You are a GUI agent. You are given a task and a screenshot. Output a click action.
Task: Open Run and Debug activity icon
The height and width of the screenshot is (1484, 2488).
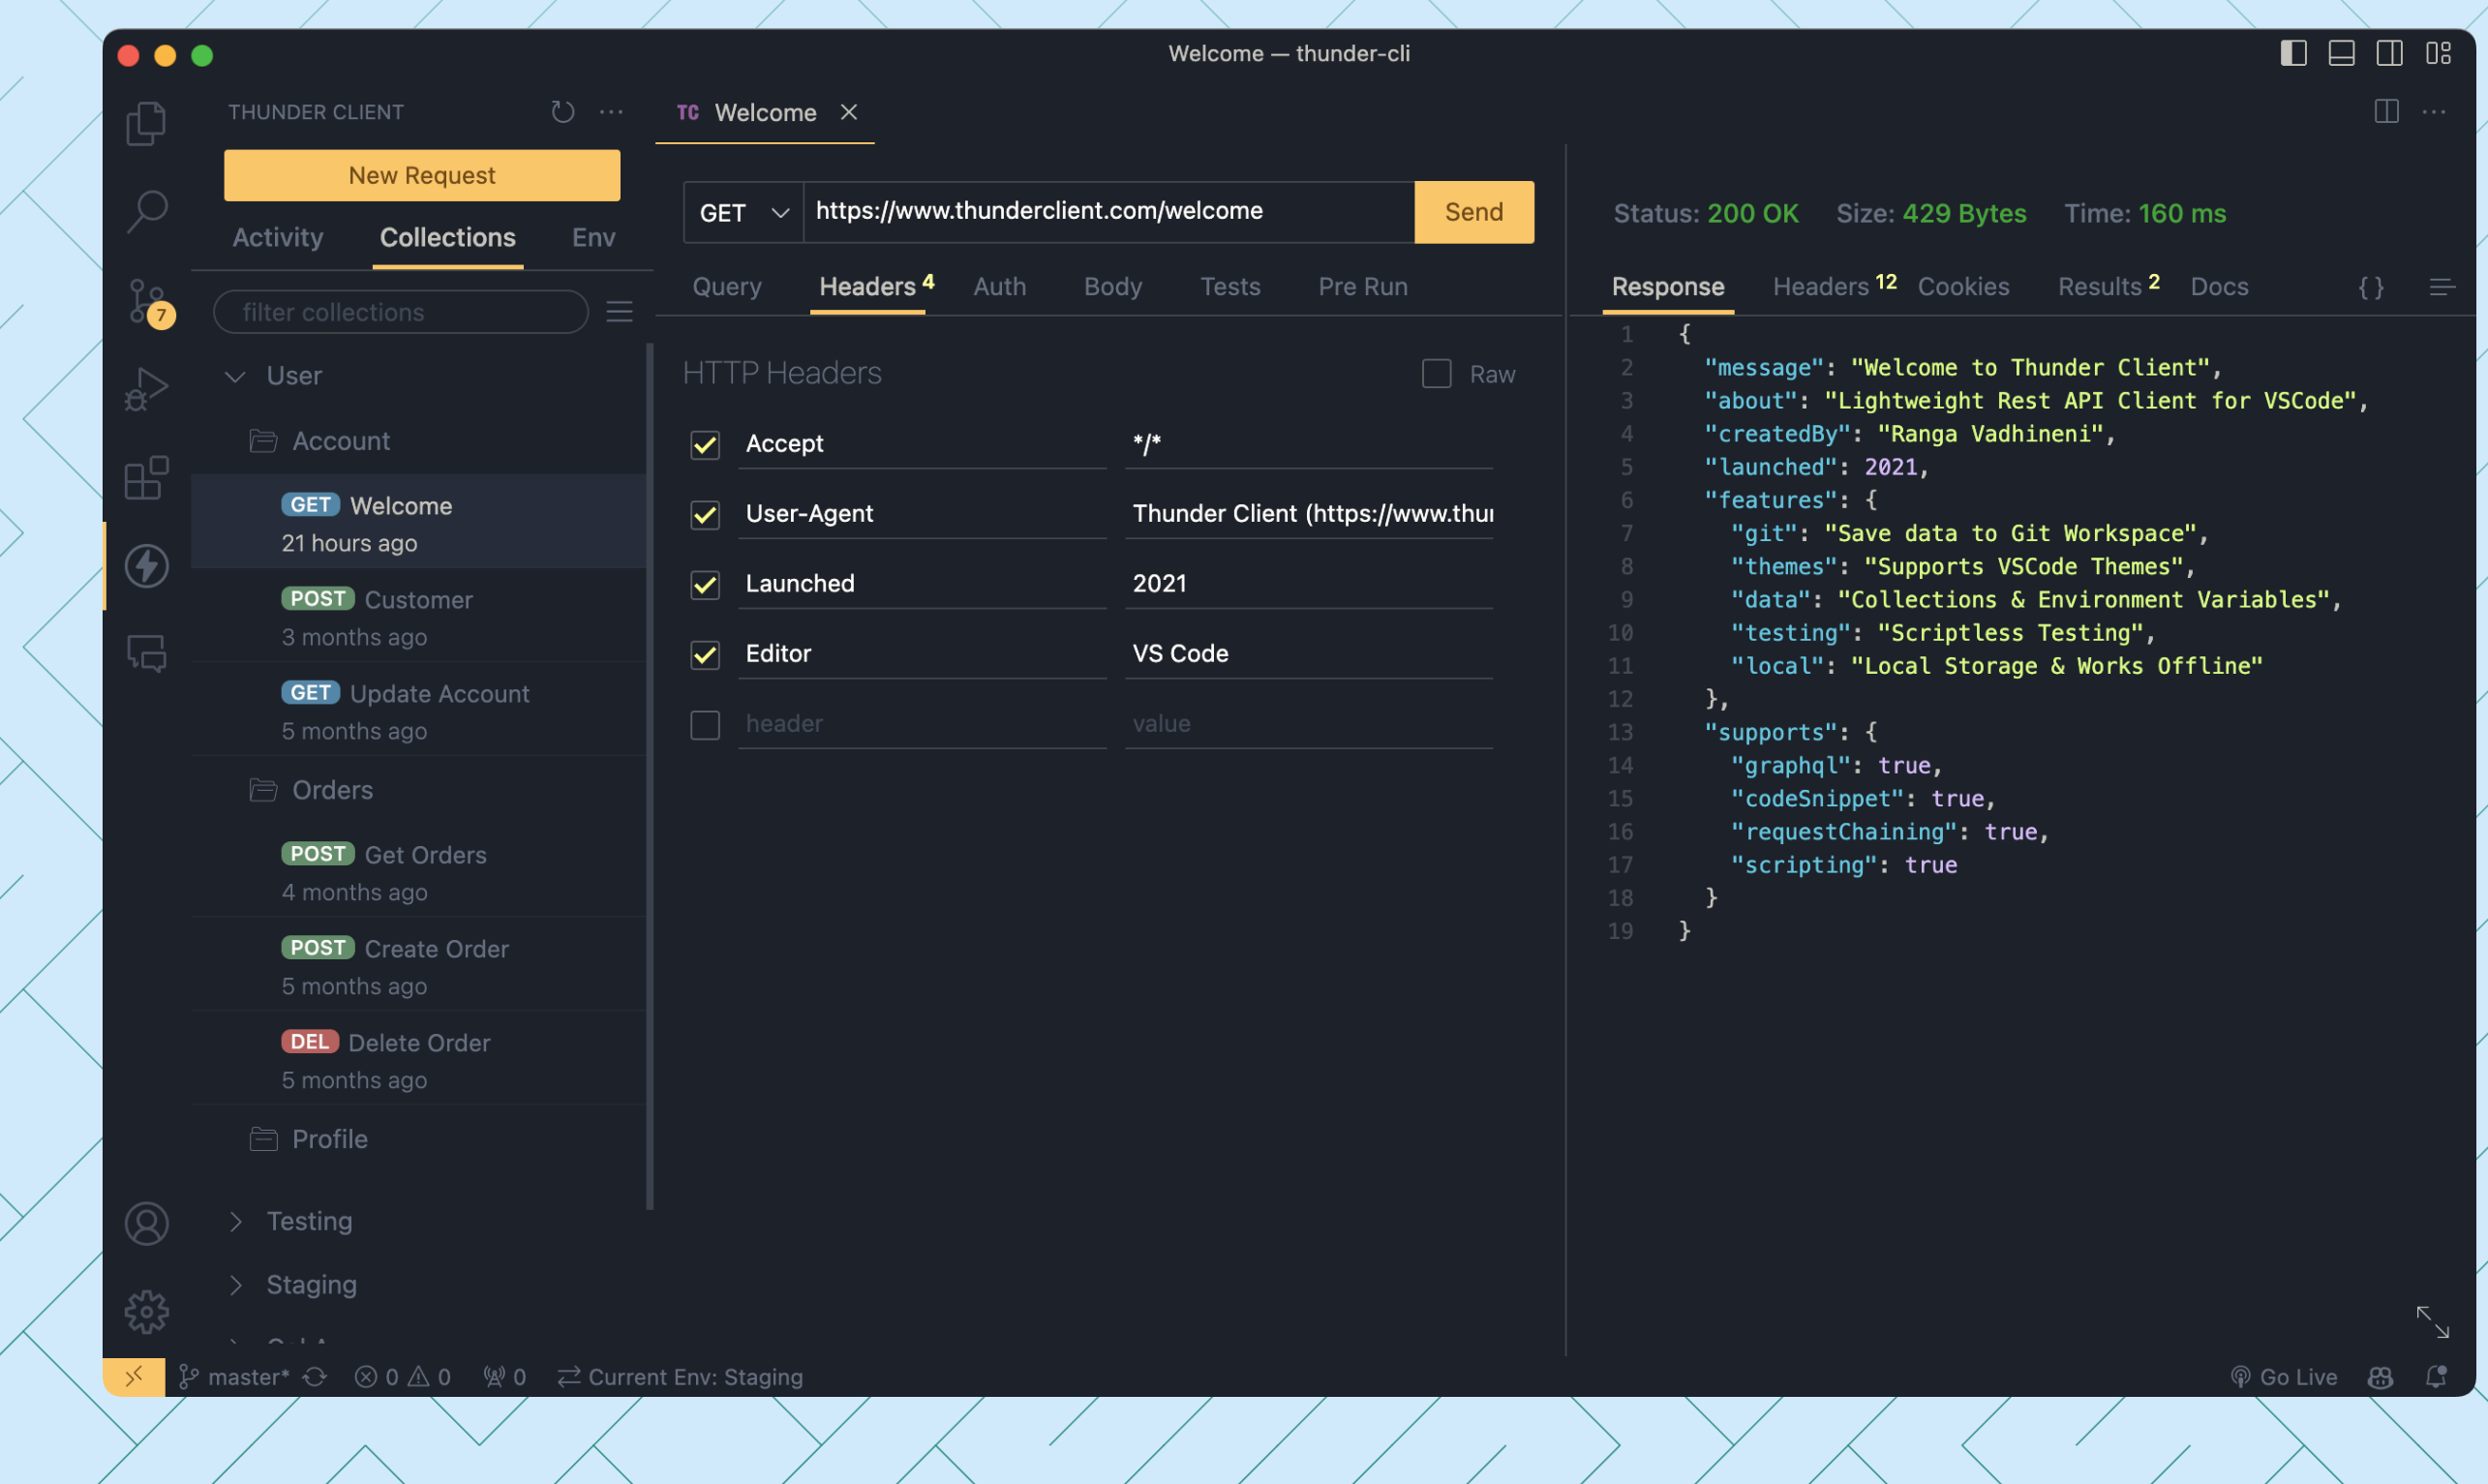point(147,389)
